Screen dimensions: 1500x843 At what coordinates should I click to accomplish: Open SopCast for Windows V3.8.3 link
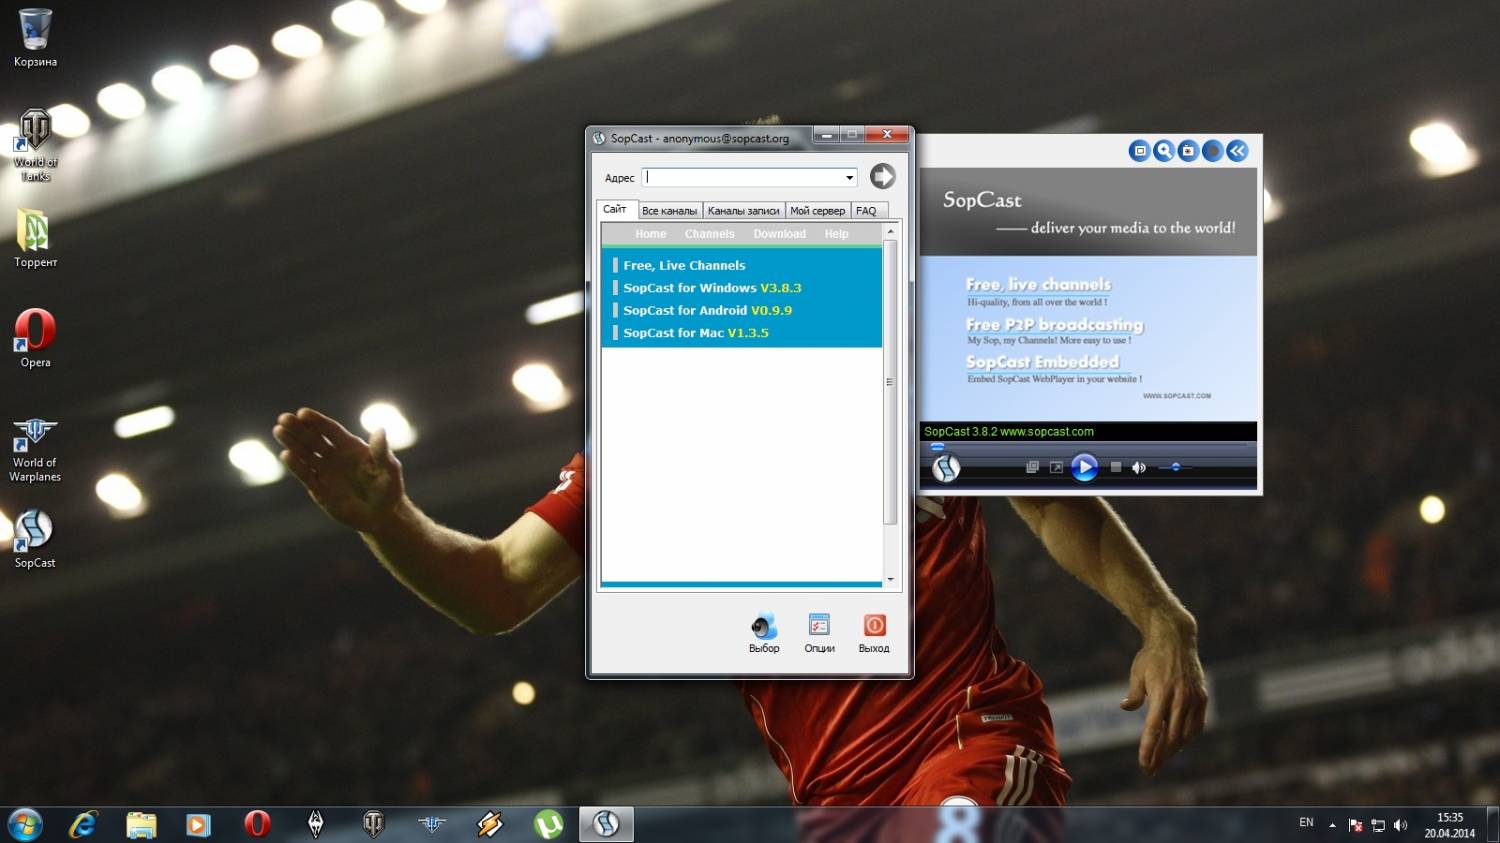[712, 288]
